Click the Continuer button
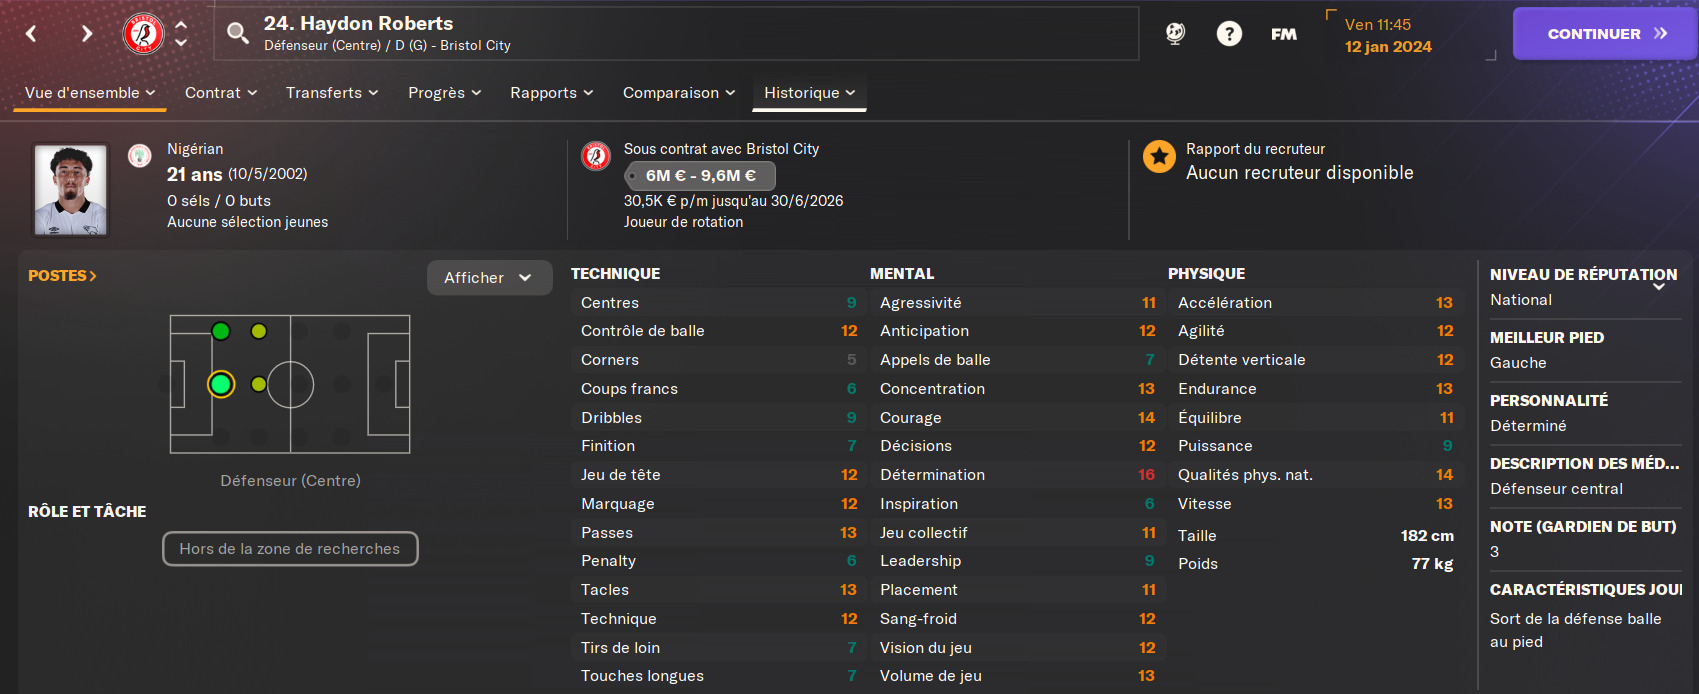Viewport: 1699px width, 694px height. (x=1605, y=34)
